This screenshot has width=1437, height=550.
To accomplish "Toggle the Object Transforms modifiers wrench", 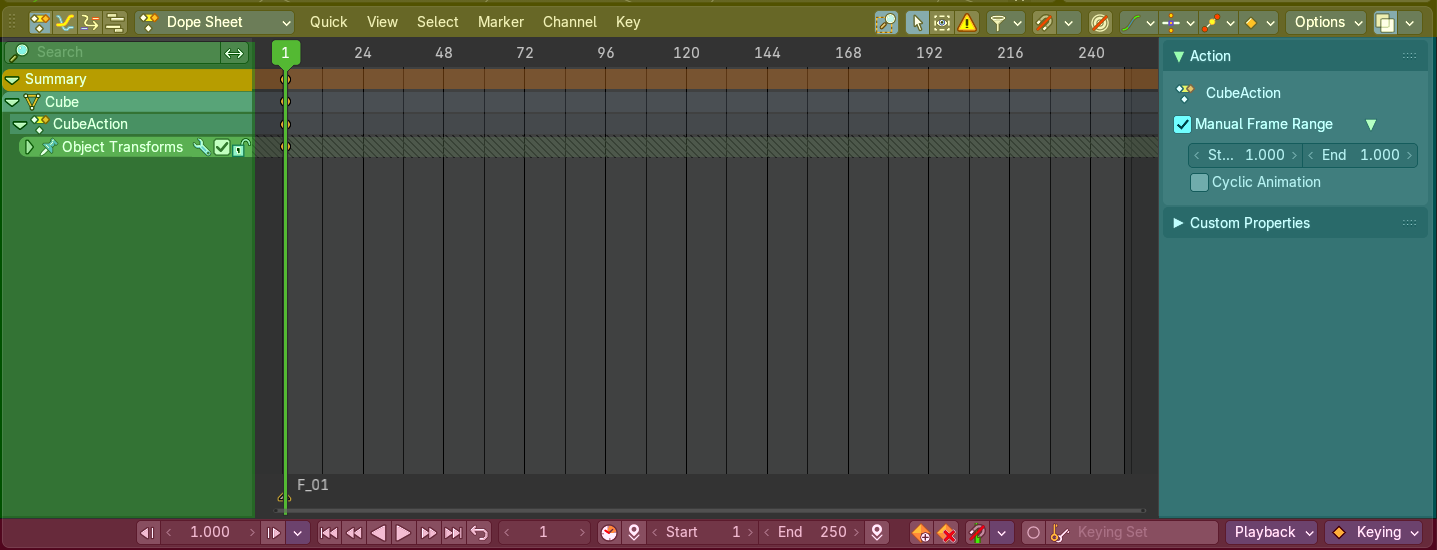I will point(201,147).
